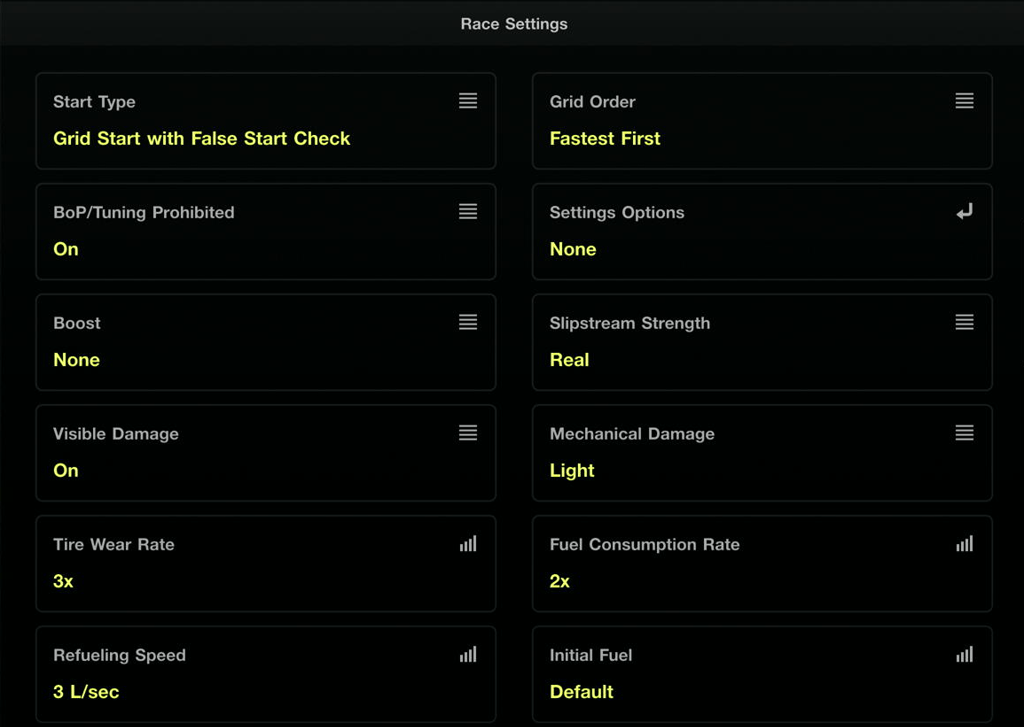Image resolution: width=1024 pixels, height=727 pixels.
Task: Click the list icon beside Mechanical Damage
Action: [x=964, y=433]
